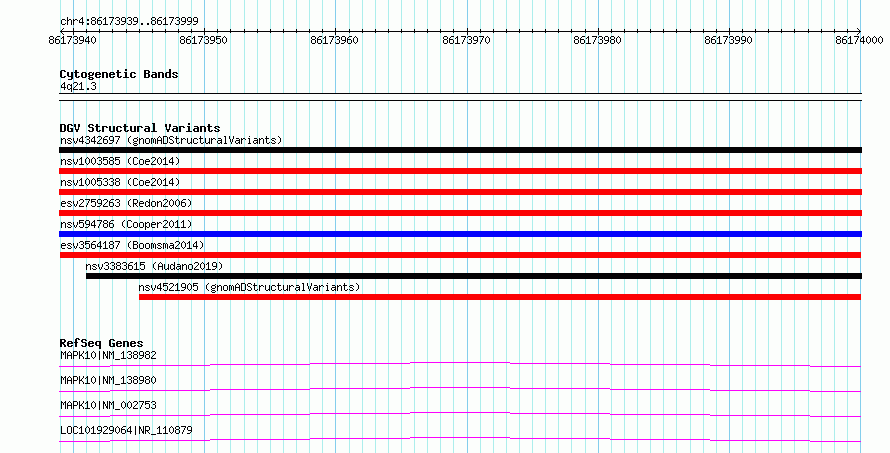Open transcript MAPK10|NM_138980 label
Screen dimensions: 890x453
[108, 380]
